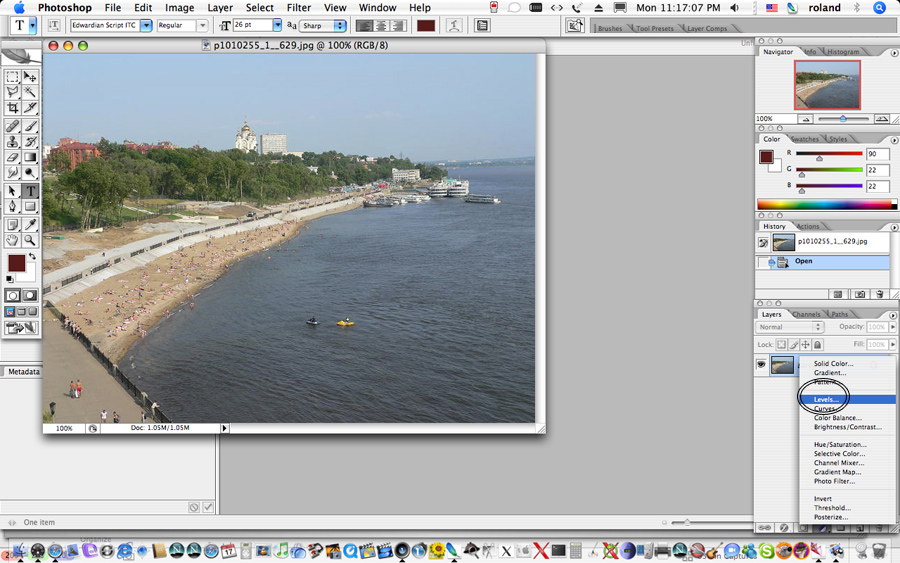Switch to the Channels tab
The height and width of the screenshot is (563, 900).
pos(806,314)
